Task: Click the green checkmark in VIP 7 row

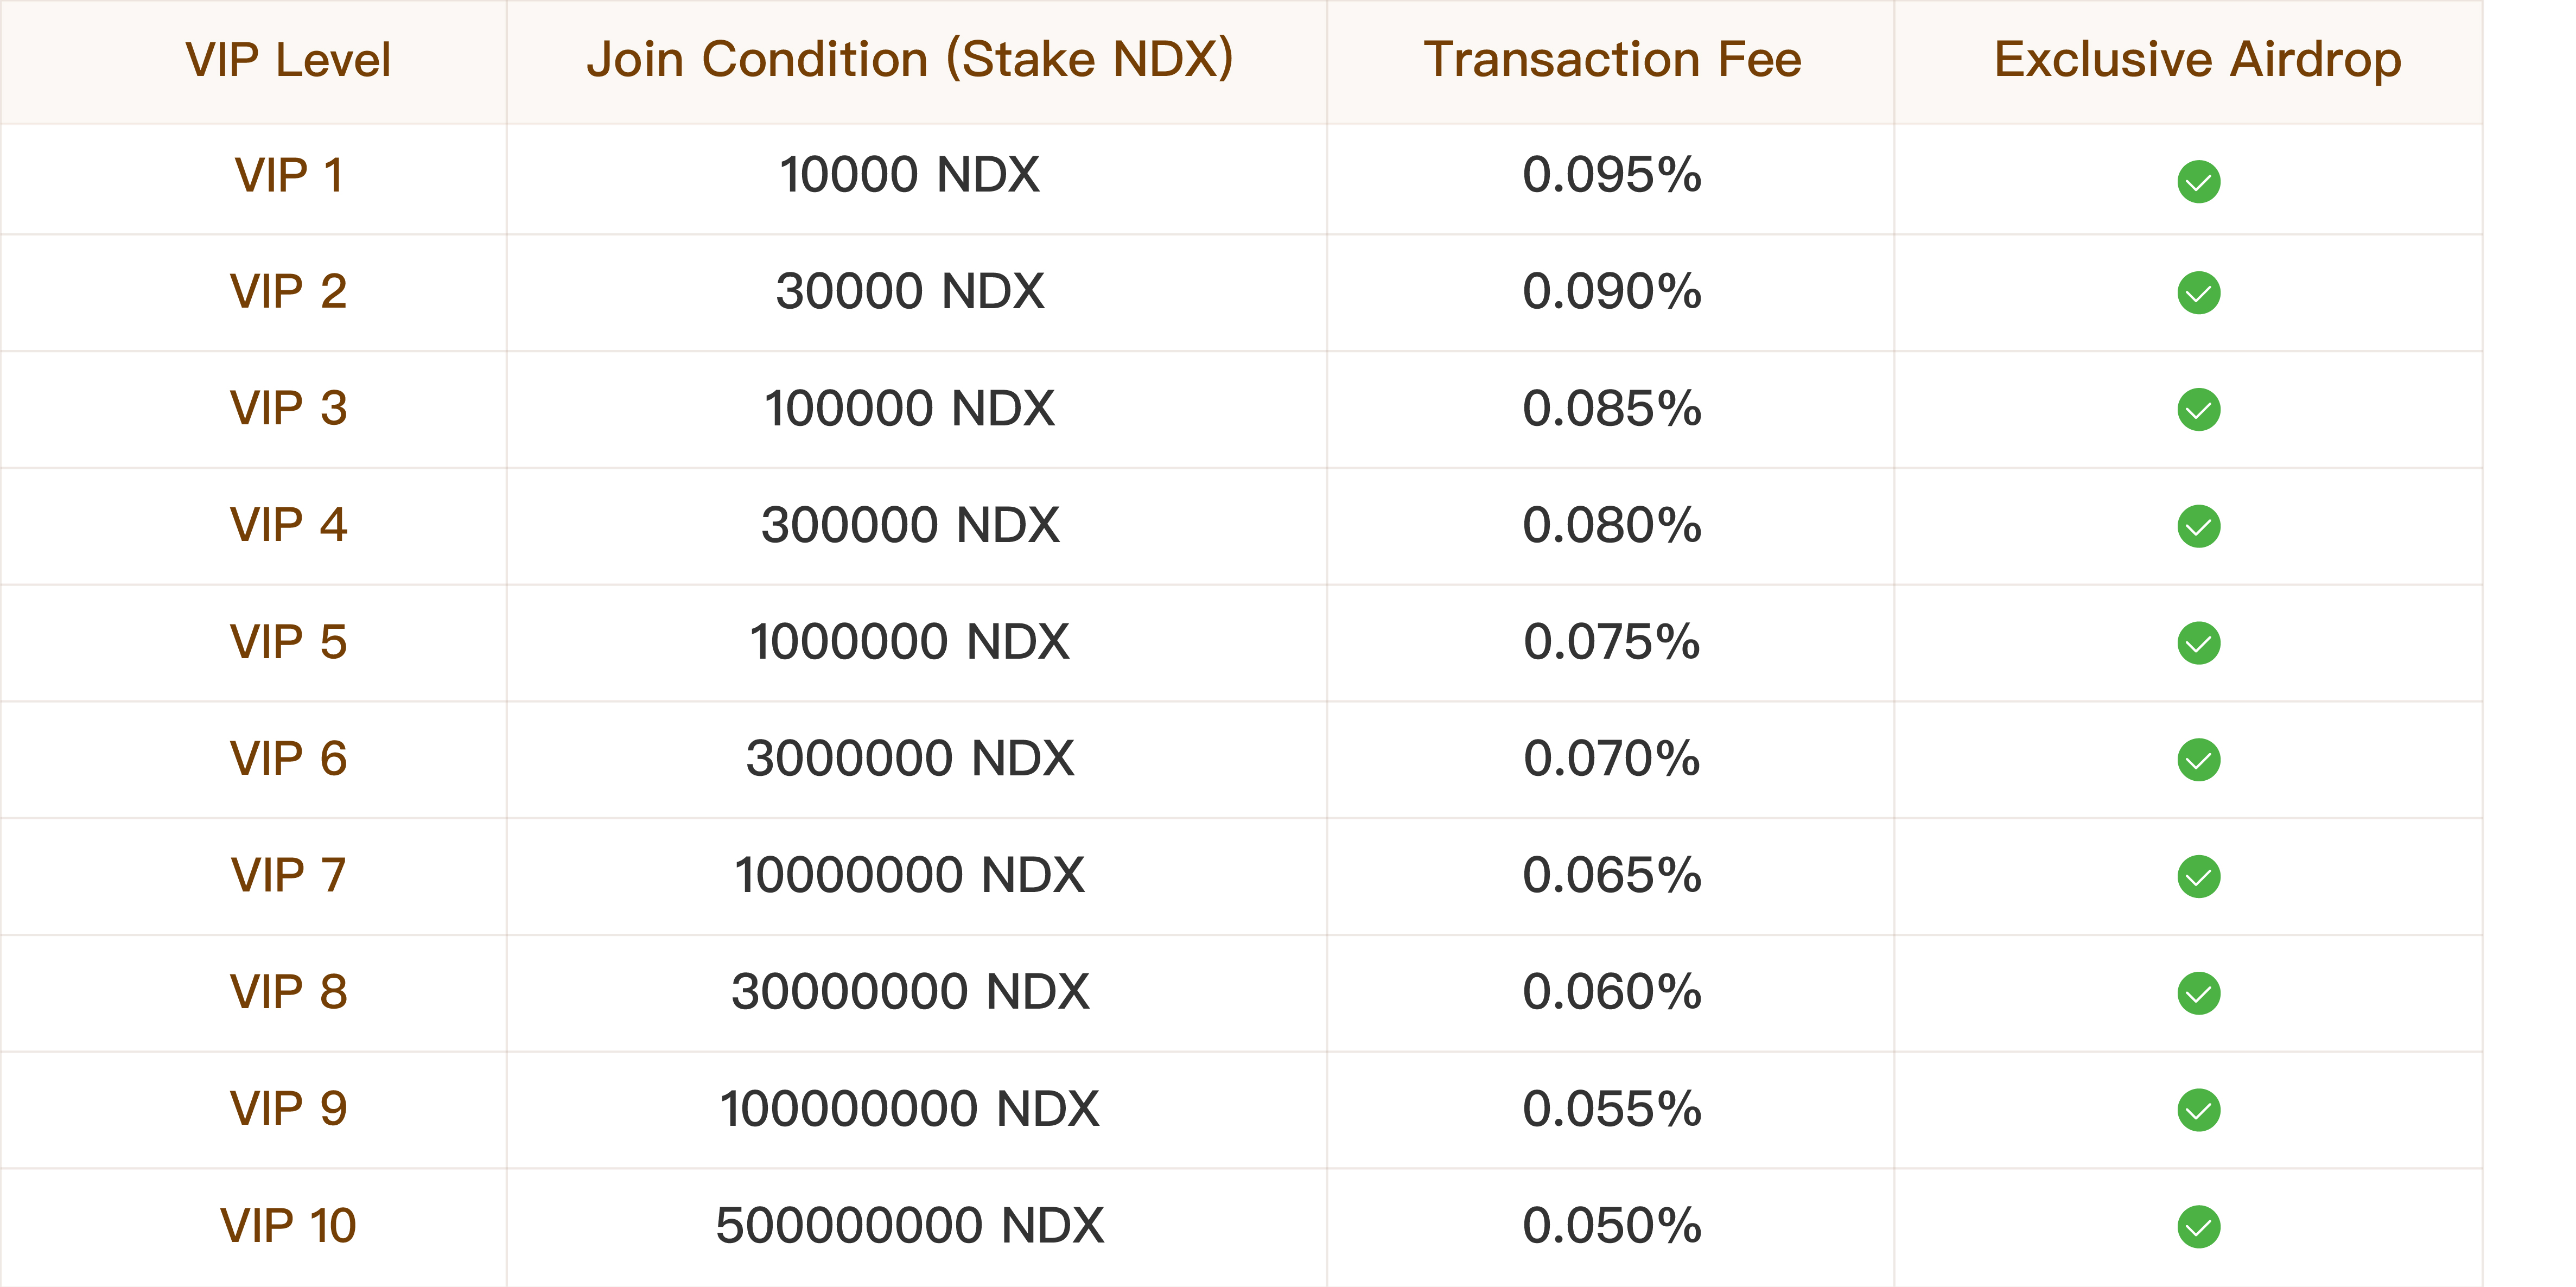Action: (x=2198, y=876)
